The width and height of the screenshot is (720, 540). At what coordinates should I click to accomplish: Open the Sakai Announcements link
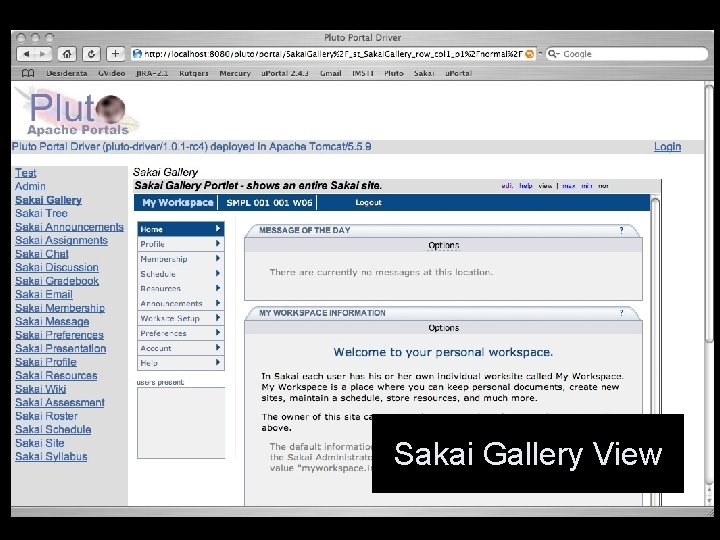tap(69, 227)
